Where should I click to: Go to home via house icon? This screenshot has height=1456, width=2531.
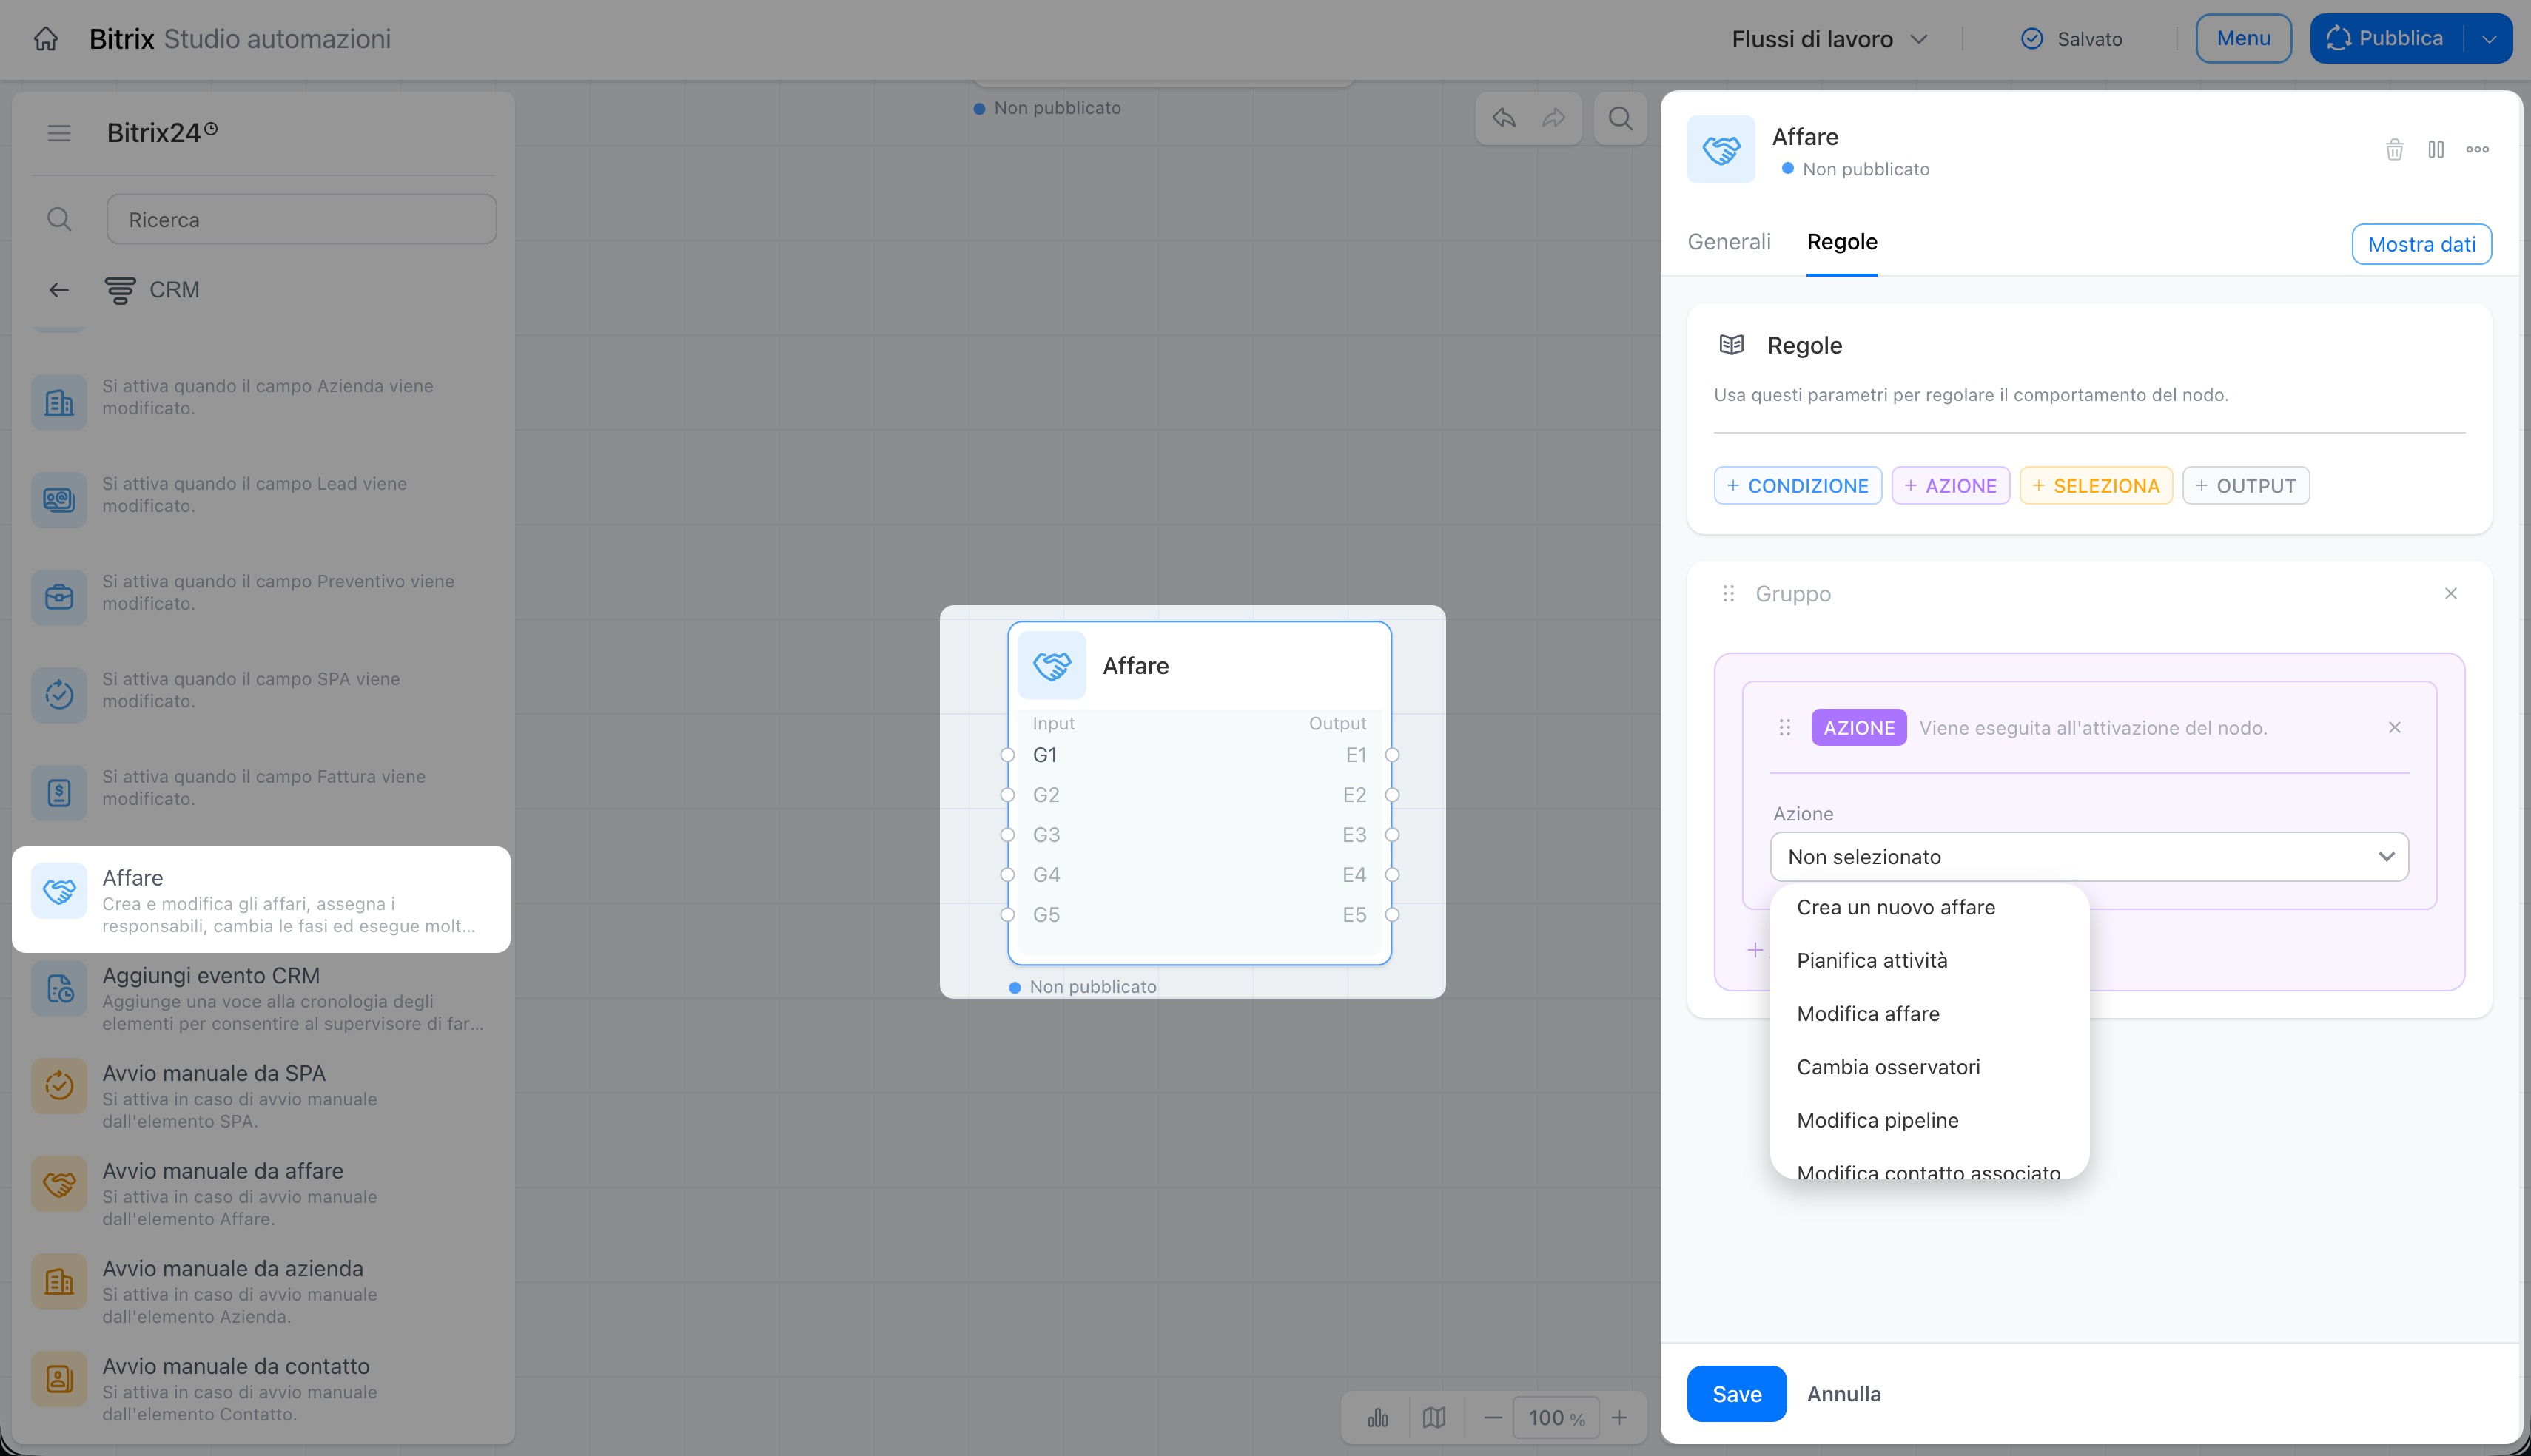46,39
